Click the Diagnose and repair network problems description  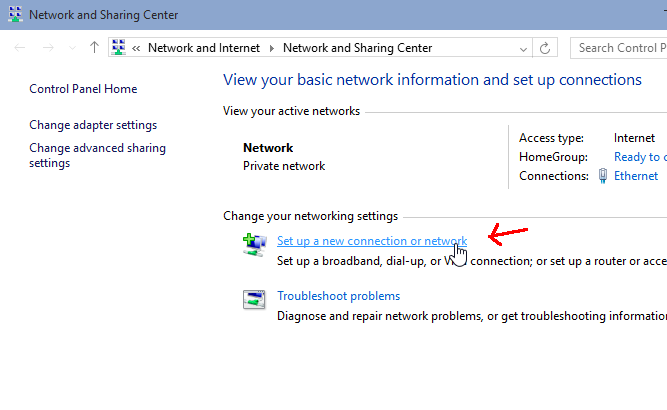pyautogui.click(x=472, y=316)
